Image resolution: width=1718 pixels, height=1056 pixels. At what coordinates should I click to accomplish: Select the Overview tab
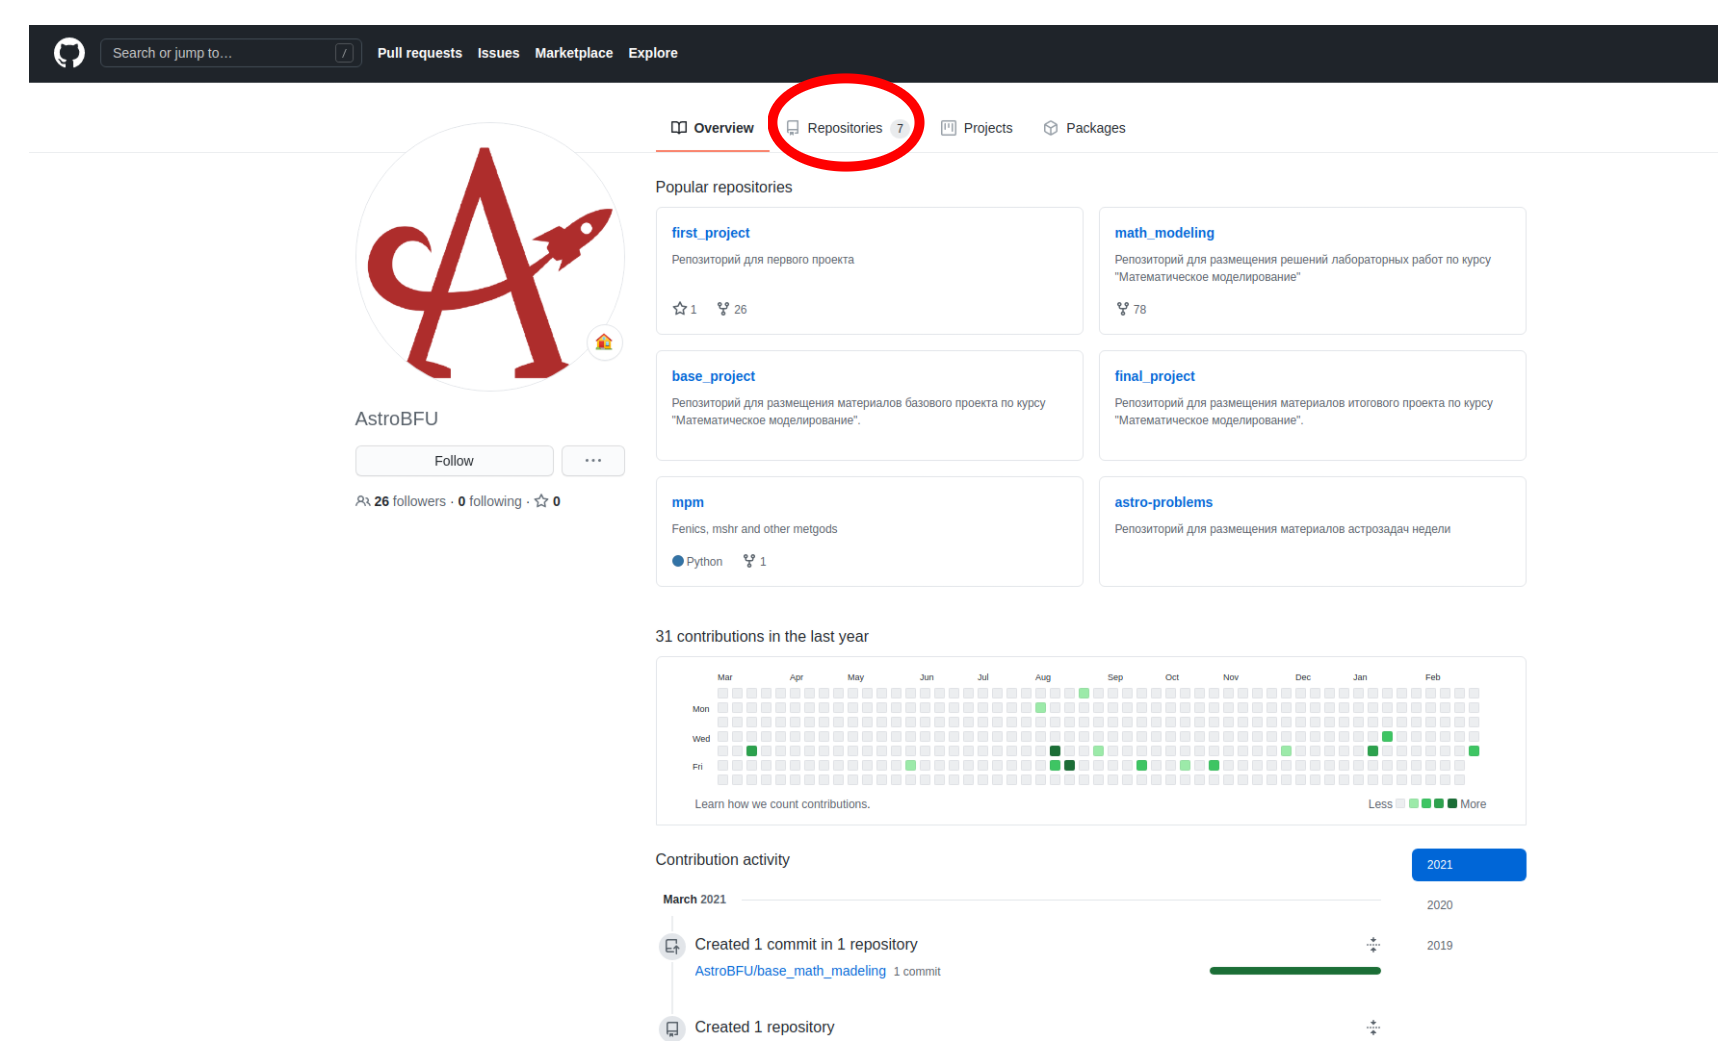point(712,128)
